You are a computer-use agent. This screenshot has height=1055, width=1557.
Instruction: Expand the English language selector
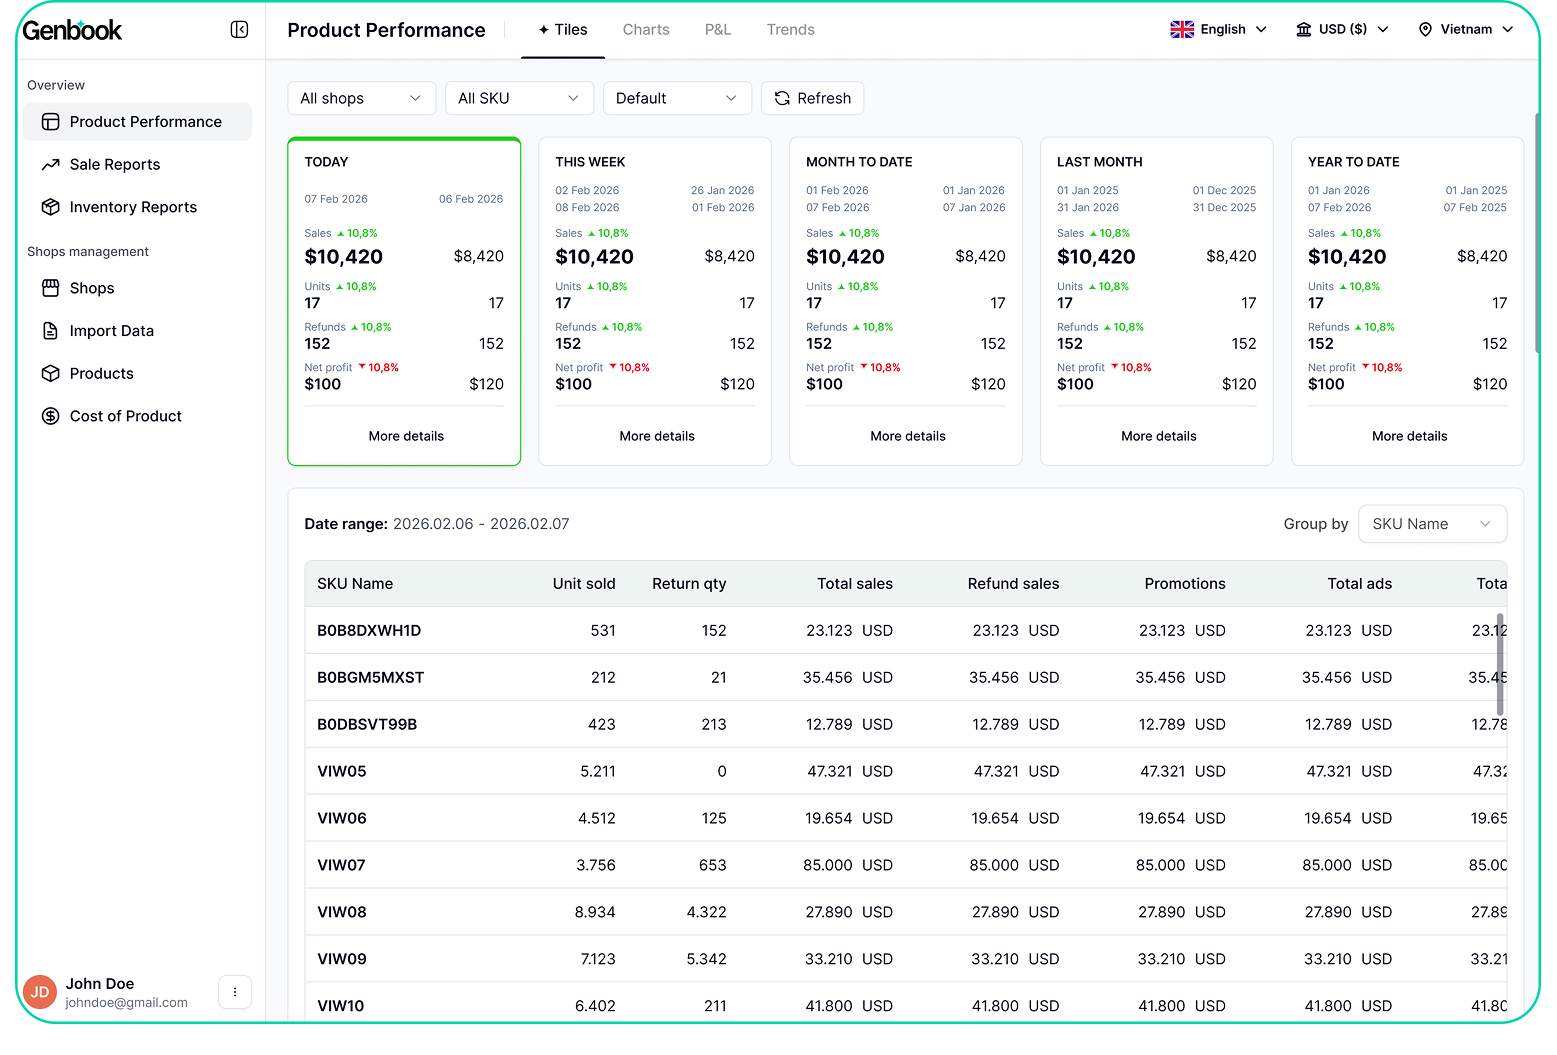click(x=1218, y=29)
